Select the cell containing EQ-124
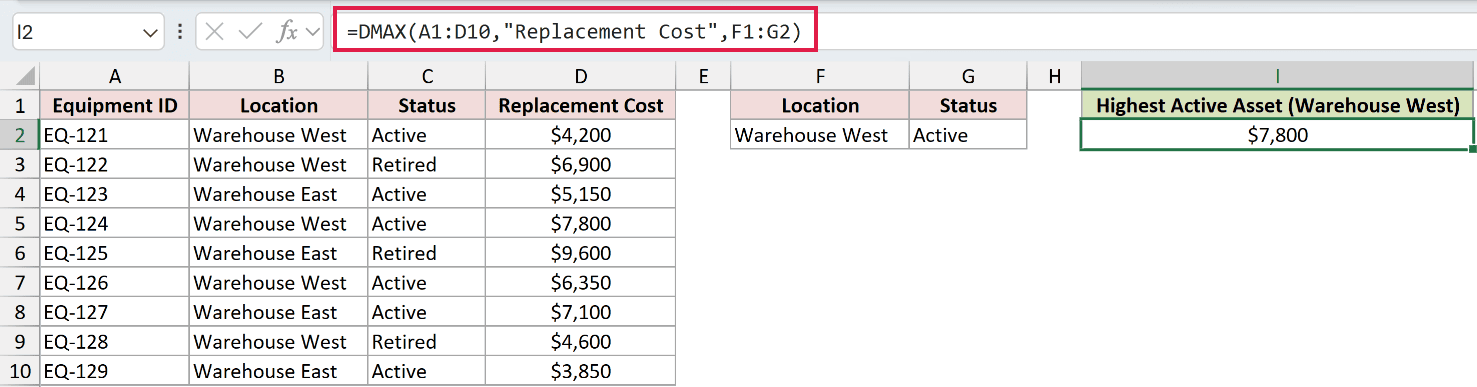 coord(115,223)
